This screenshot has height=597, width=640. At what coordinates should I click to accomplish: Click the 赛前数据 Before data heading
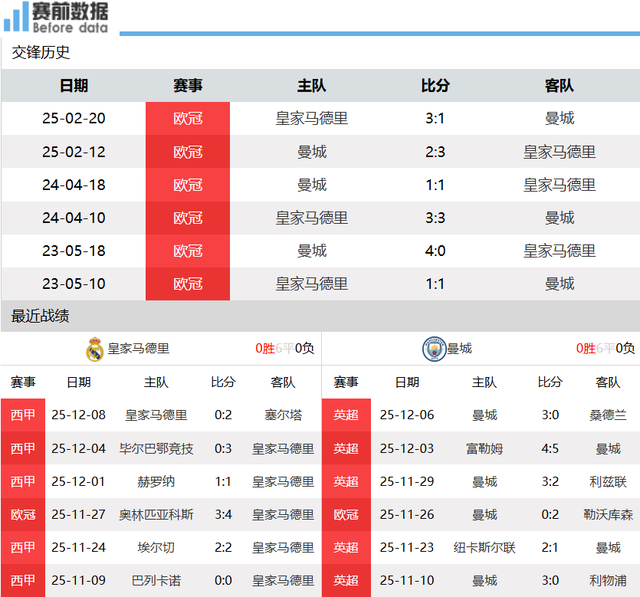click(x=70, y=18)
